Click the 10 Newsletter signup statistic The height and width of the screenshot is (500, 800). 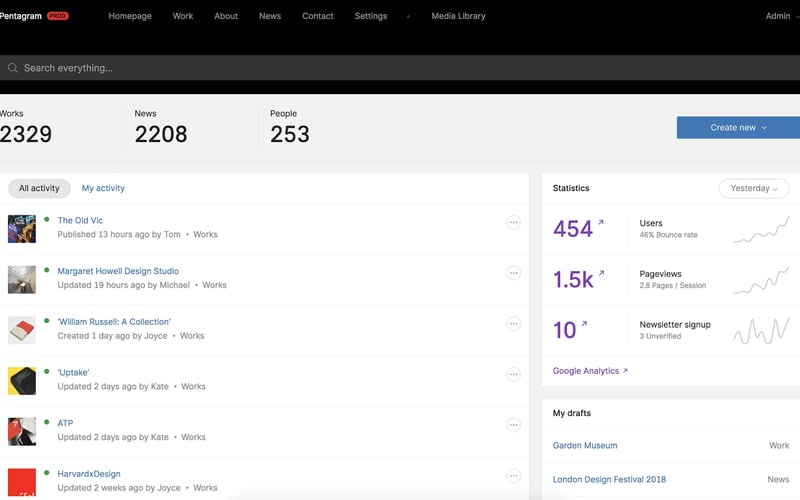(565, 330)
